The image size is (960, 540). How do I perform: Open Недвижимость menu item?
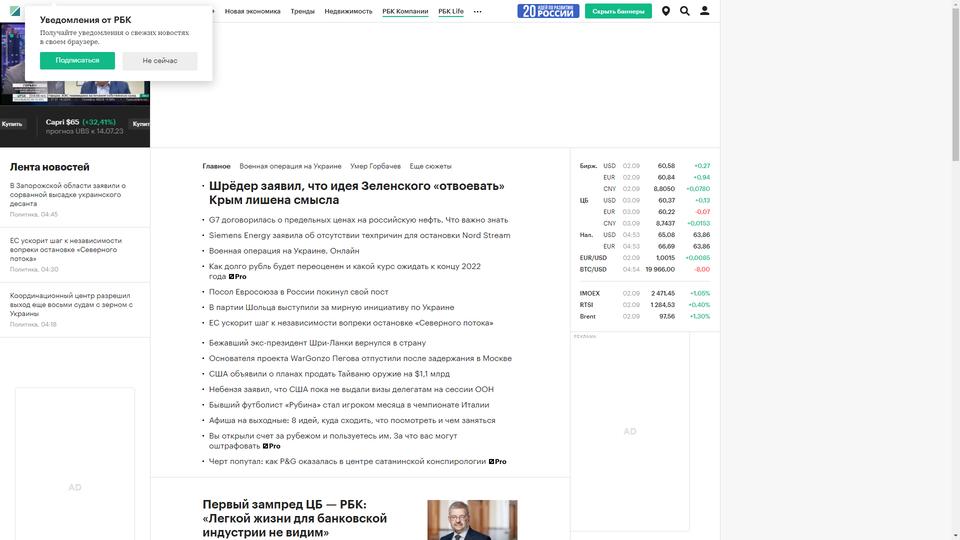(348, 12)
